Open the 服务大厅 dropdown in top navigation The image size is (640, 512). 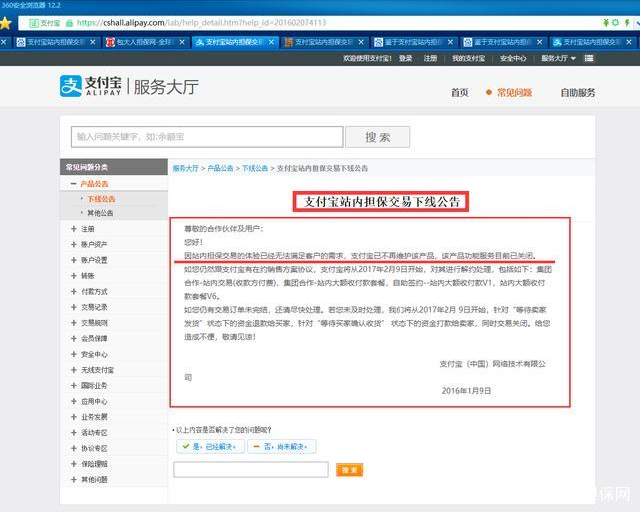582,58
